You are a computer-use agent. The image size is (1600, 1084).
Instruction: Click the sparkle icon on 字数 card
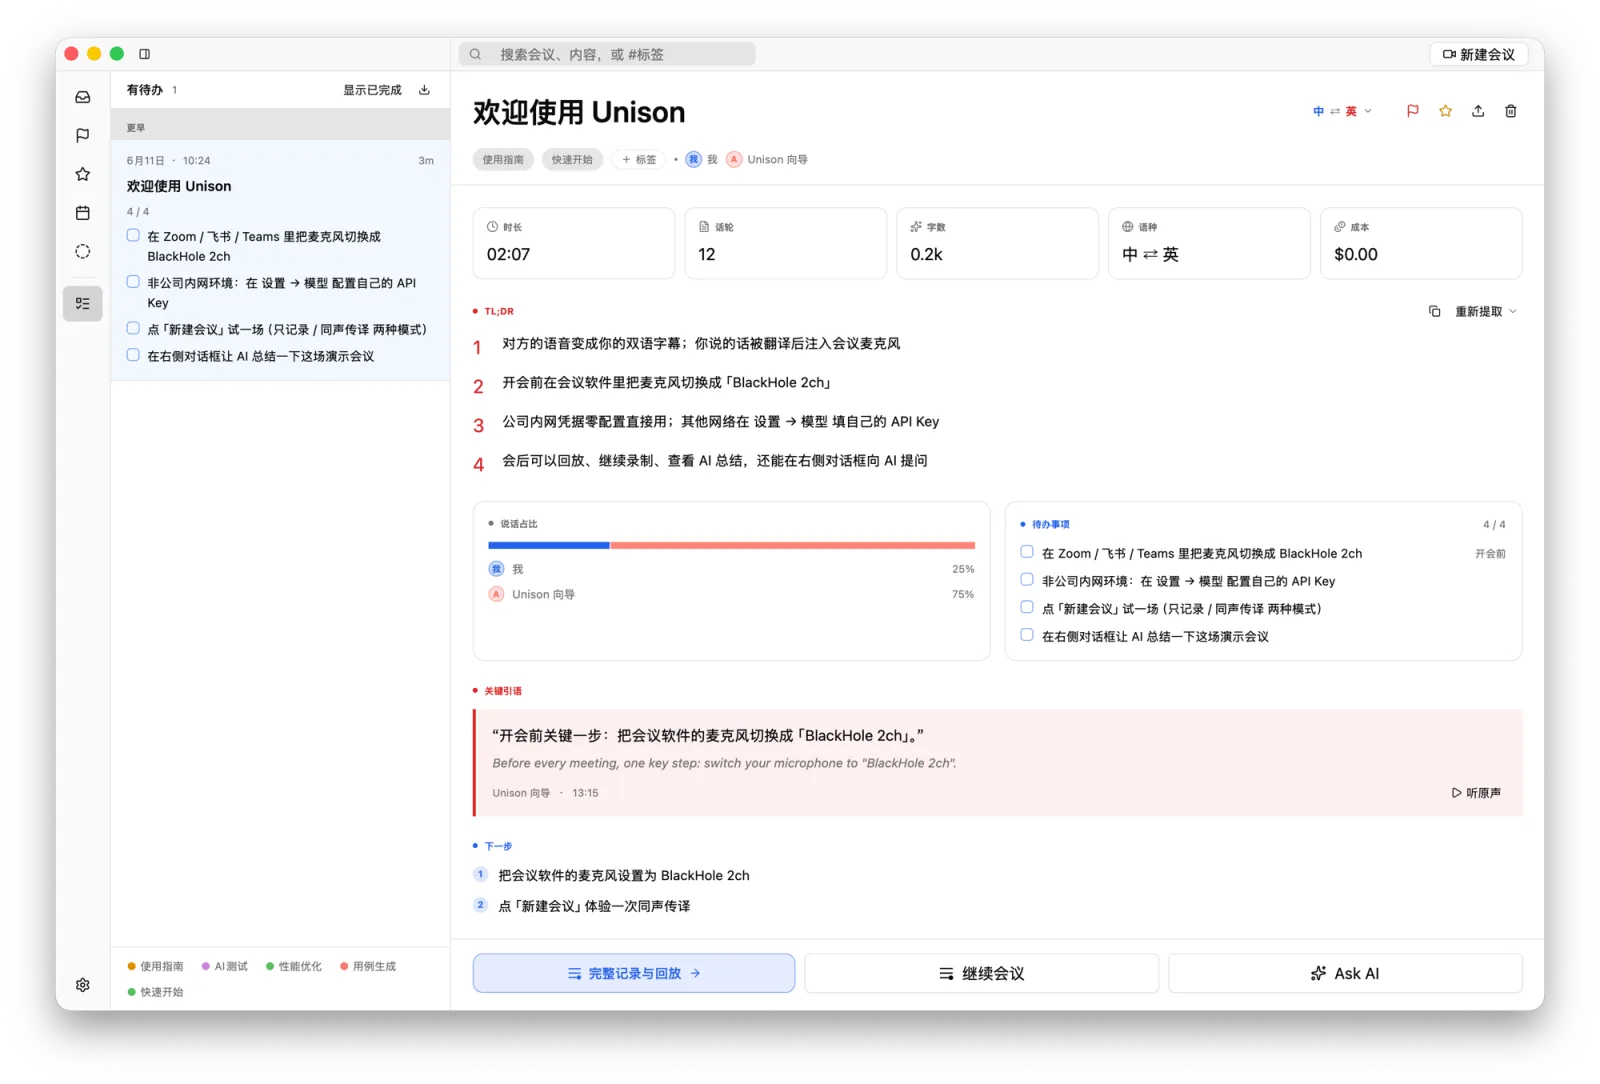click(x=916, y=227)
